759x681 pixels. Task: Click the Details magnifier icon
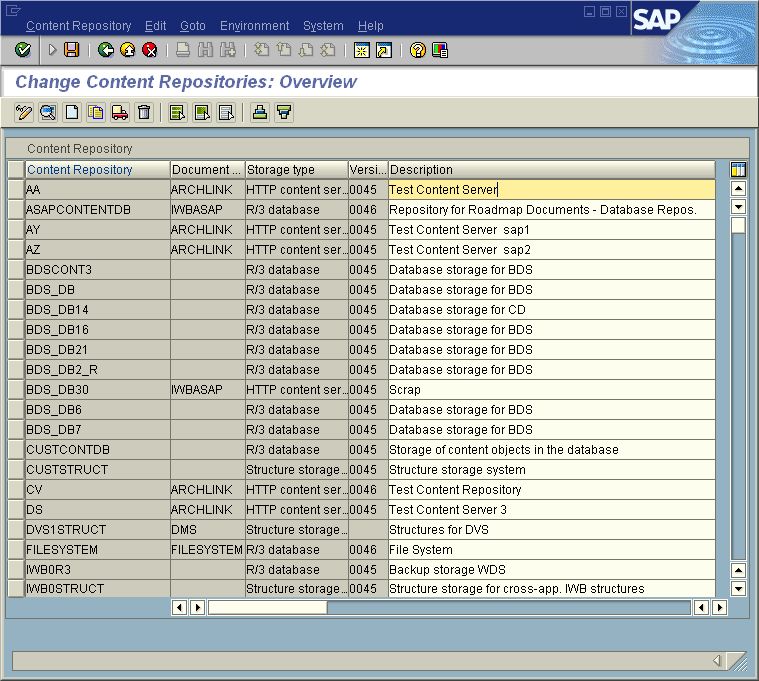click(x=47, y=113)
